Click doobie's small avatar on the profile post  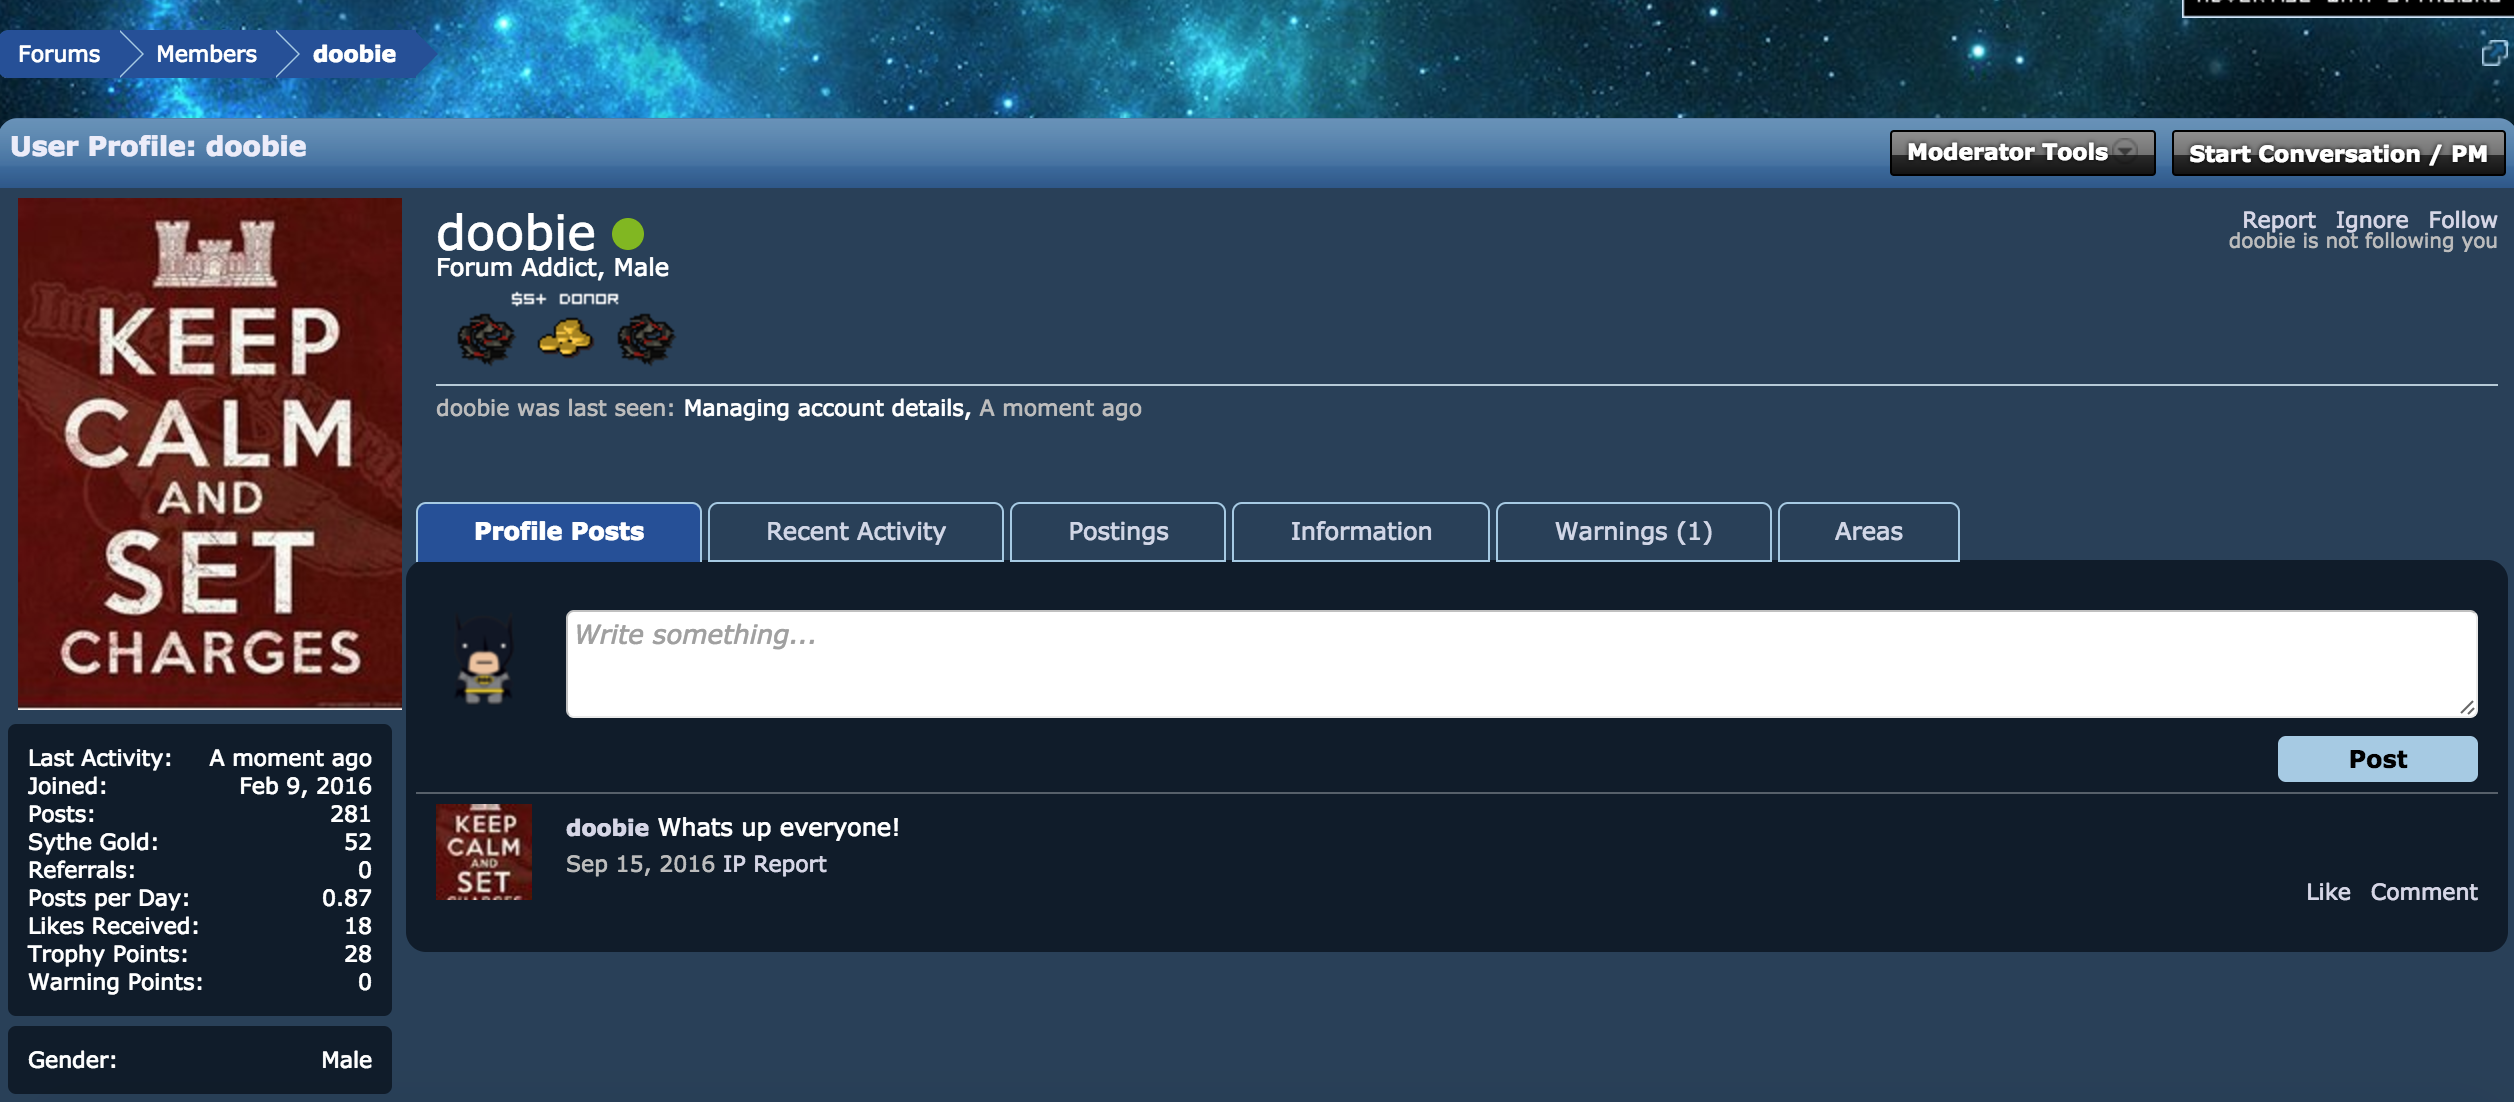[x=484, y=851]
